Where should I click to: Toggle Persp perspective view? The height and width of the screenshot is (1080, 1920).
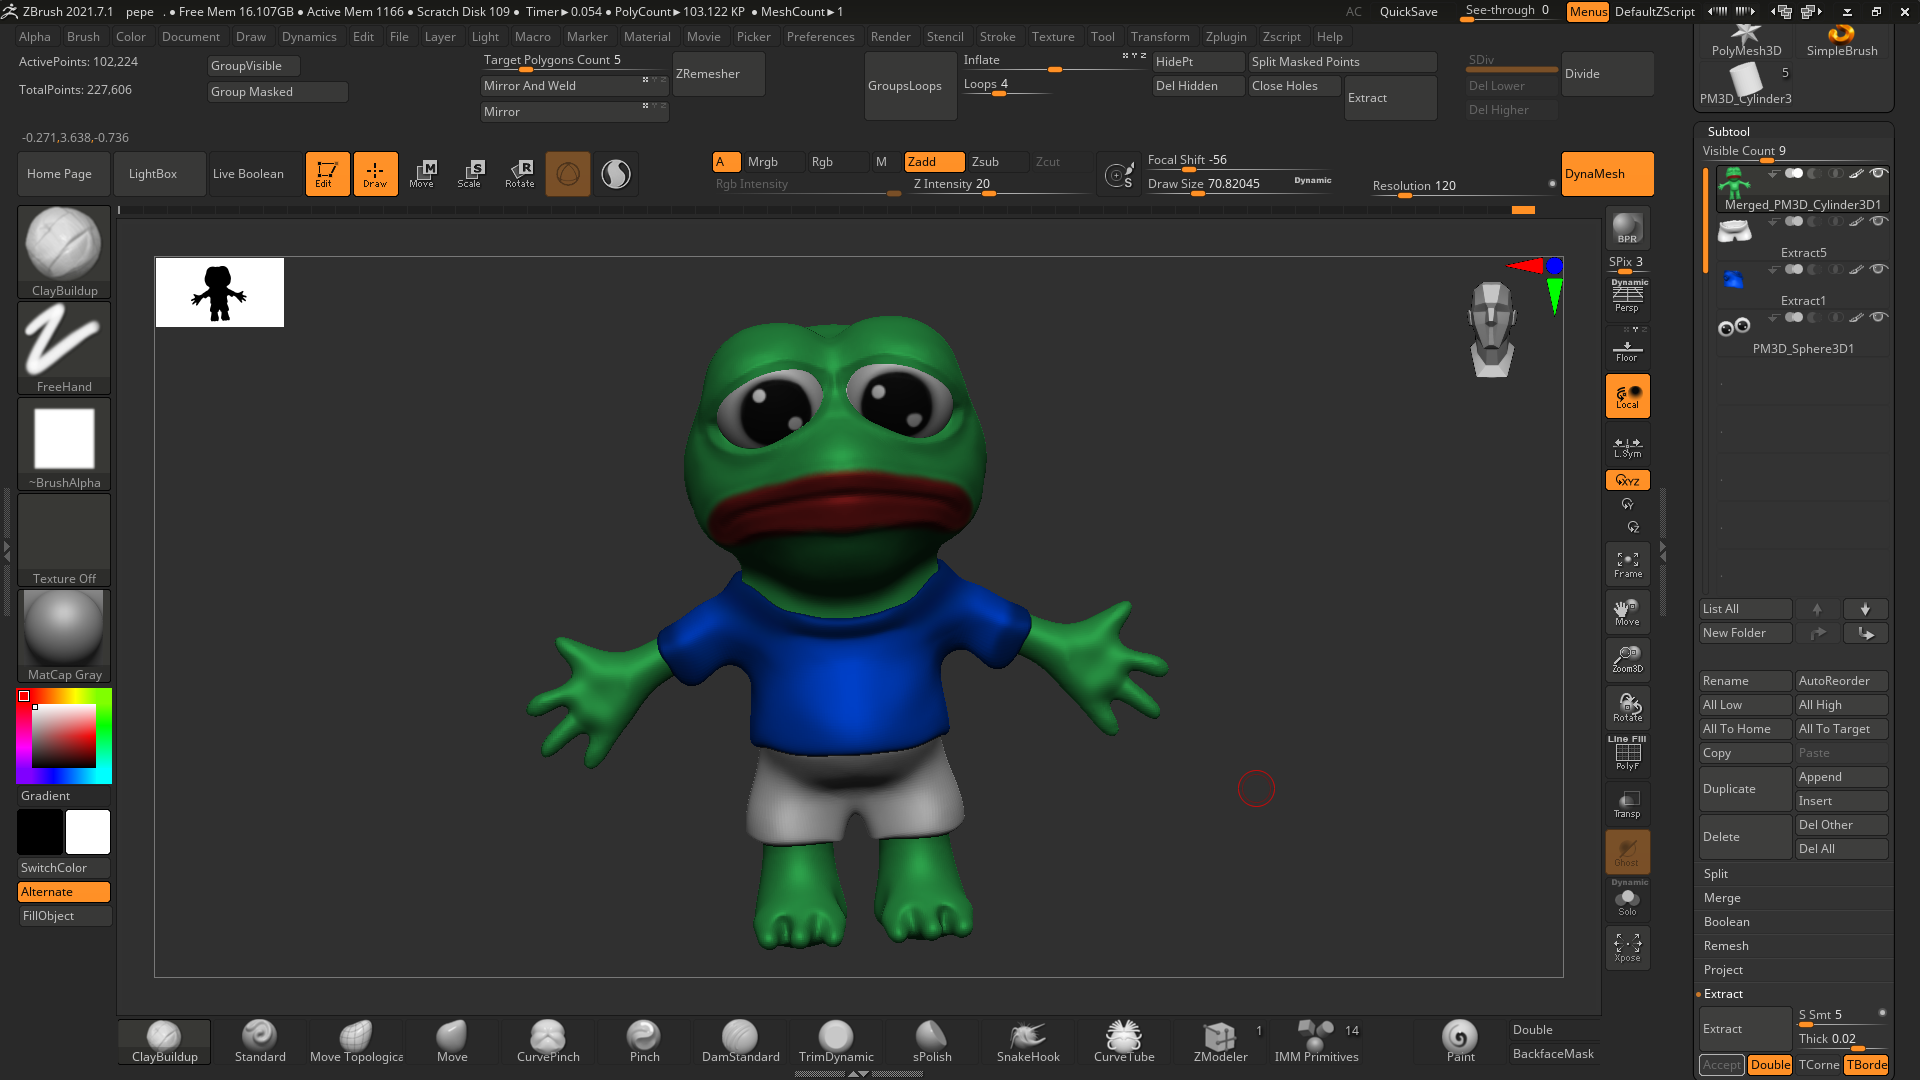point(1627,297)
